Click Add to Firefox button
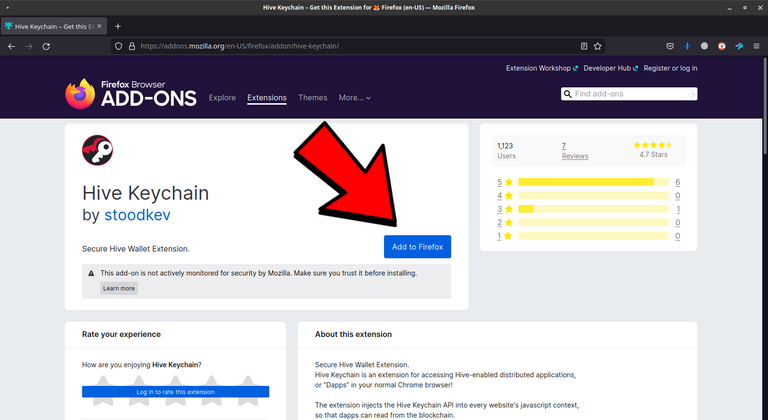The height and width of the screenshot is (420, 768). [x=417, y=247]
